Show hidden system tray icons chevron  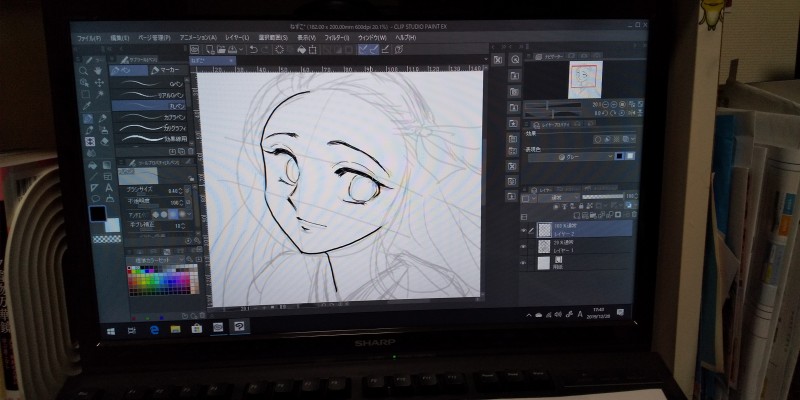point(529,315)
